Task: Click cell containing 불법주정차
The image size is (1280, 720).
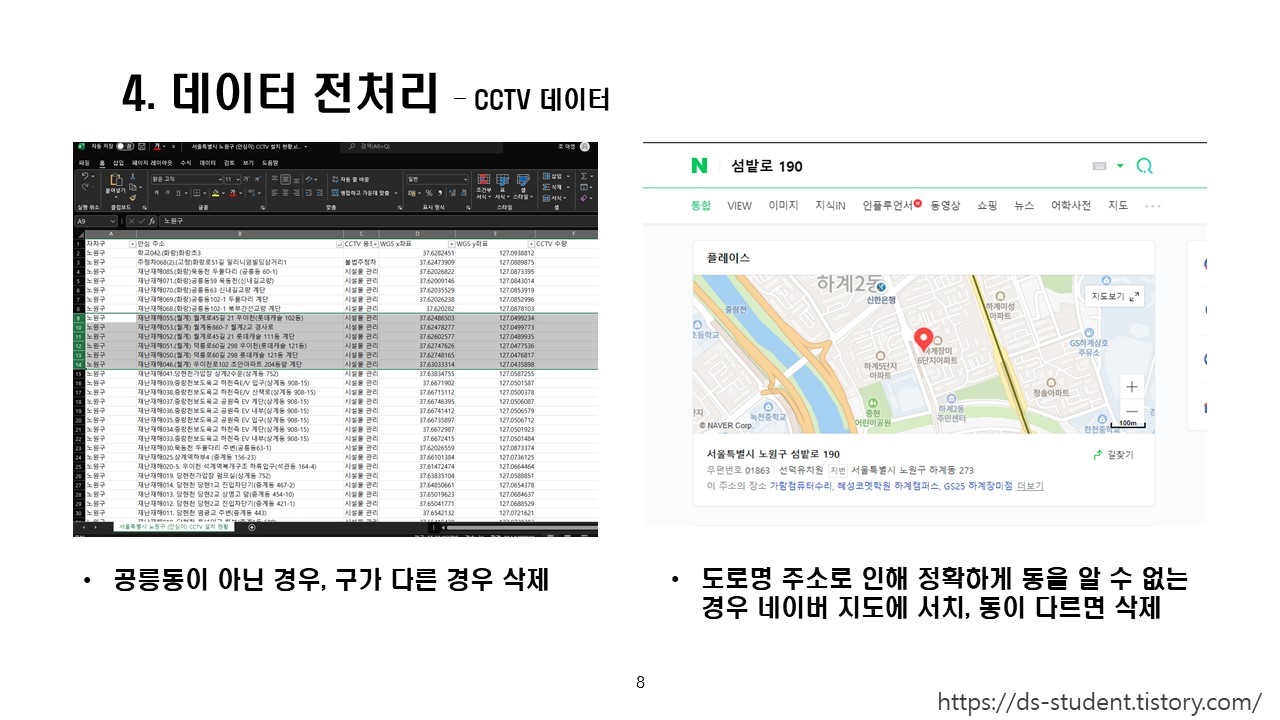Action: pos(359,262)
